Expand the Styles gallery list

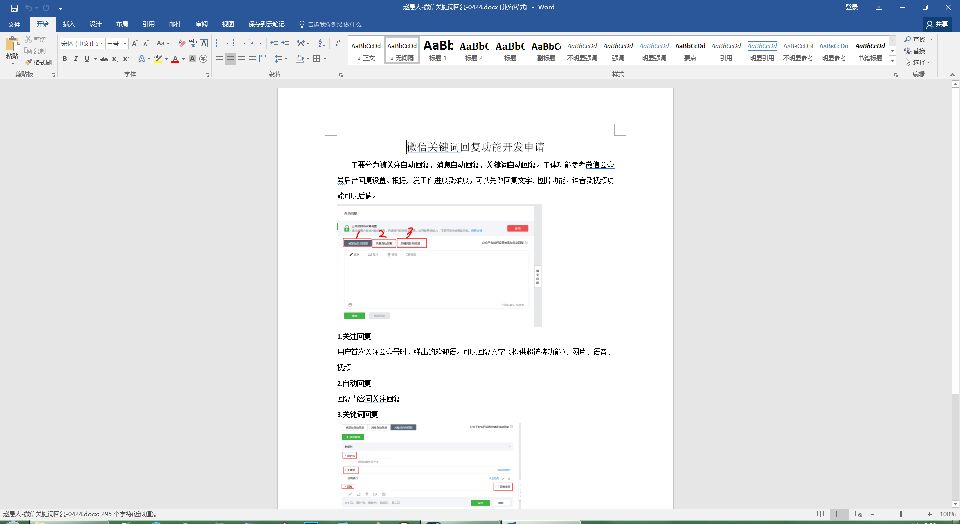890,59
